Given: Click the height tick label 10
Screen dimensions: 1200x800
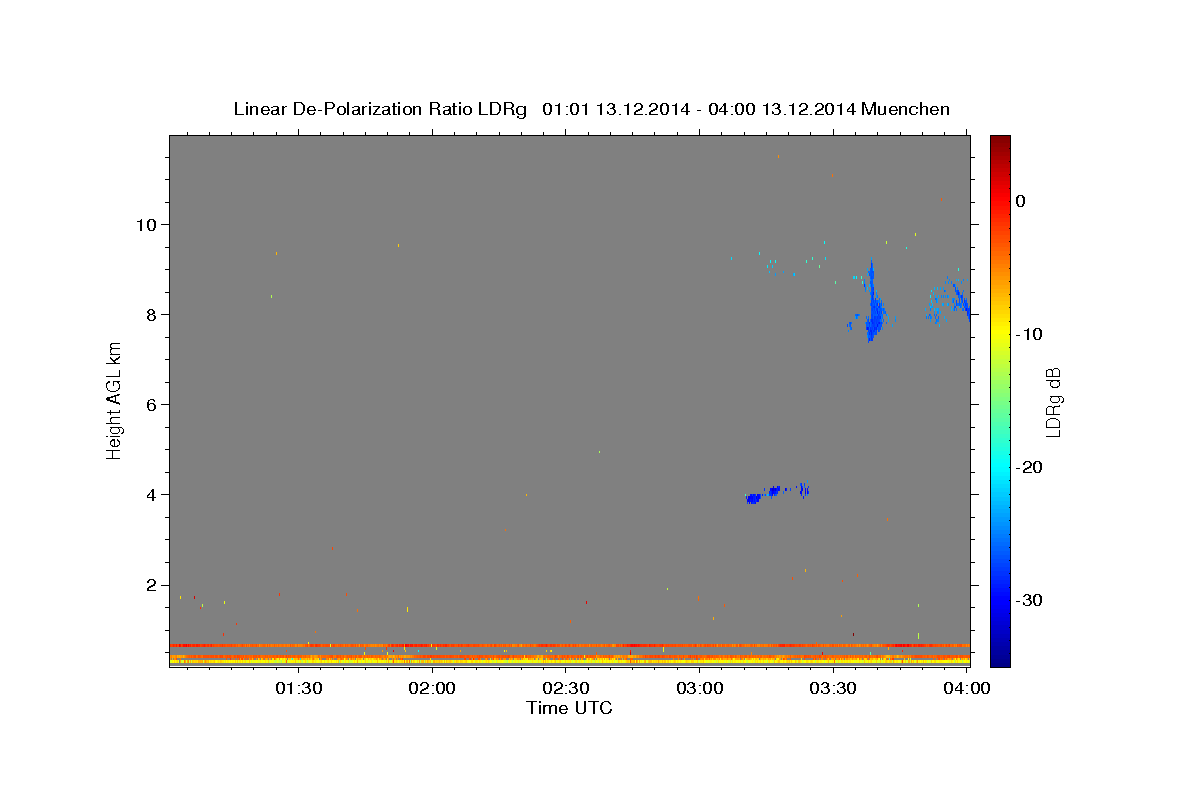Looking at the screenshot, I should (148, 224).
